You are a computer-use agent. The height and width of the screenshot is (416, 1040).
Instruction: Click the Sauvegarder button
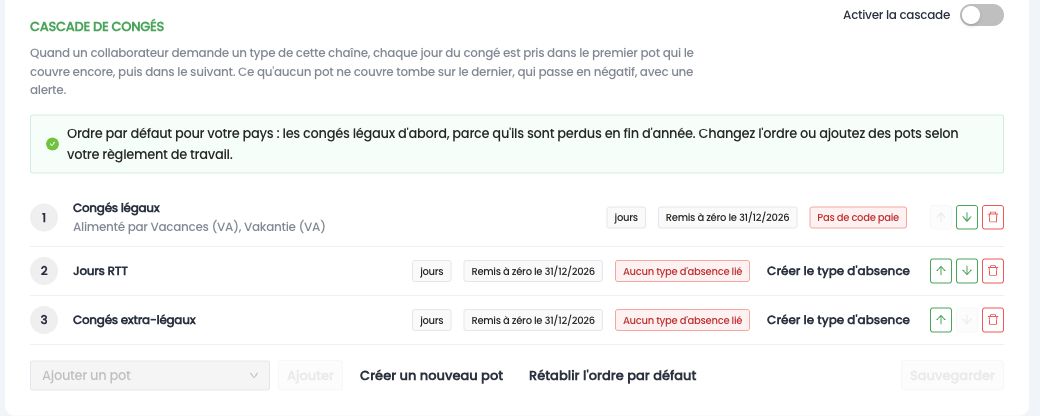click(x=952, y=376)
